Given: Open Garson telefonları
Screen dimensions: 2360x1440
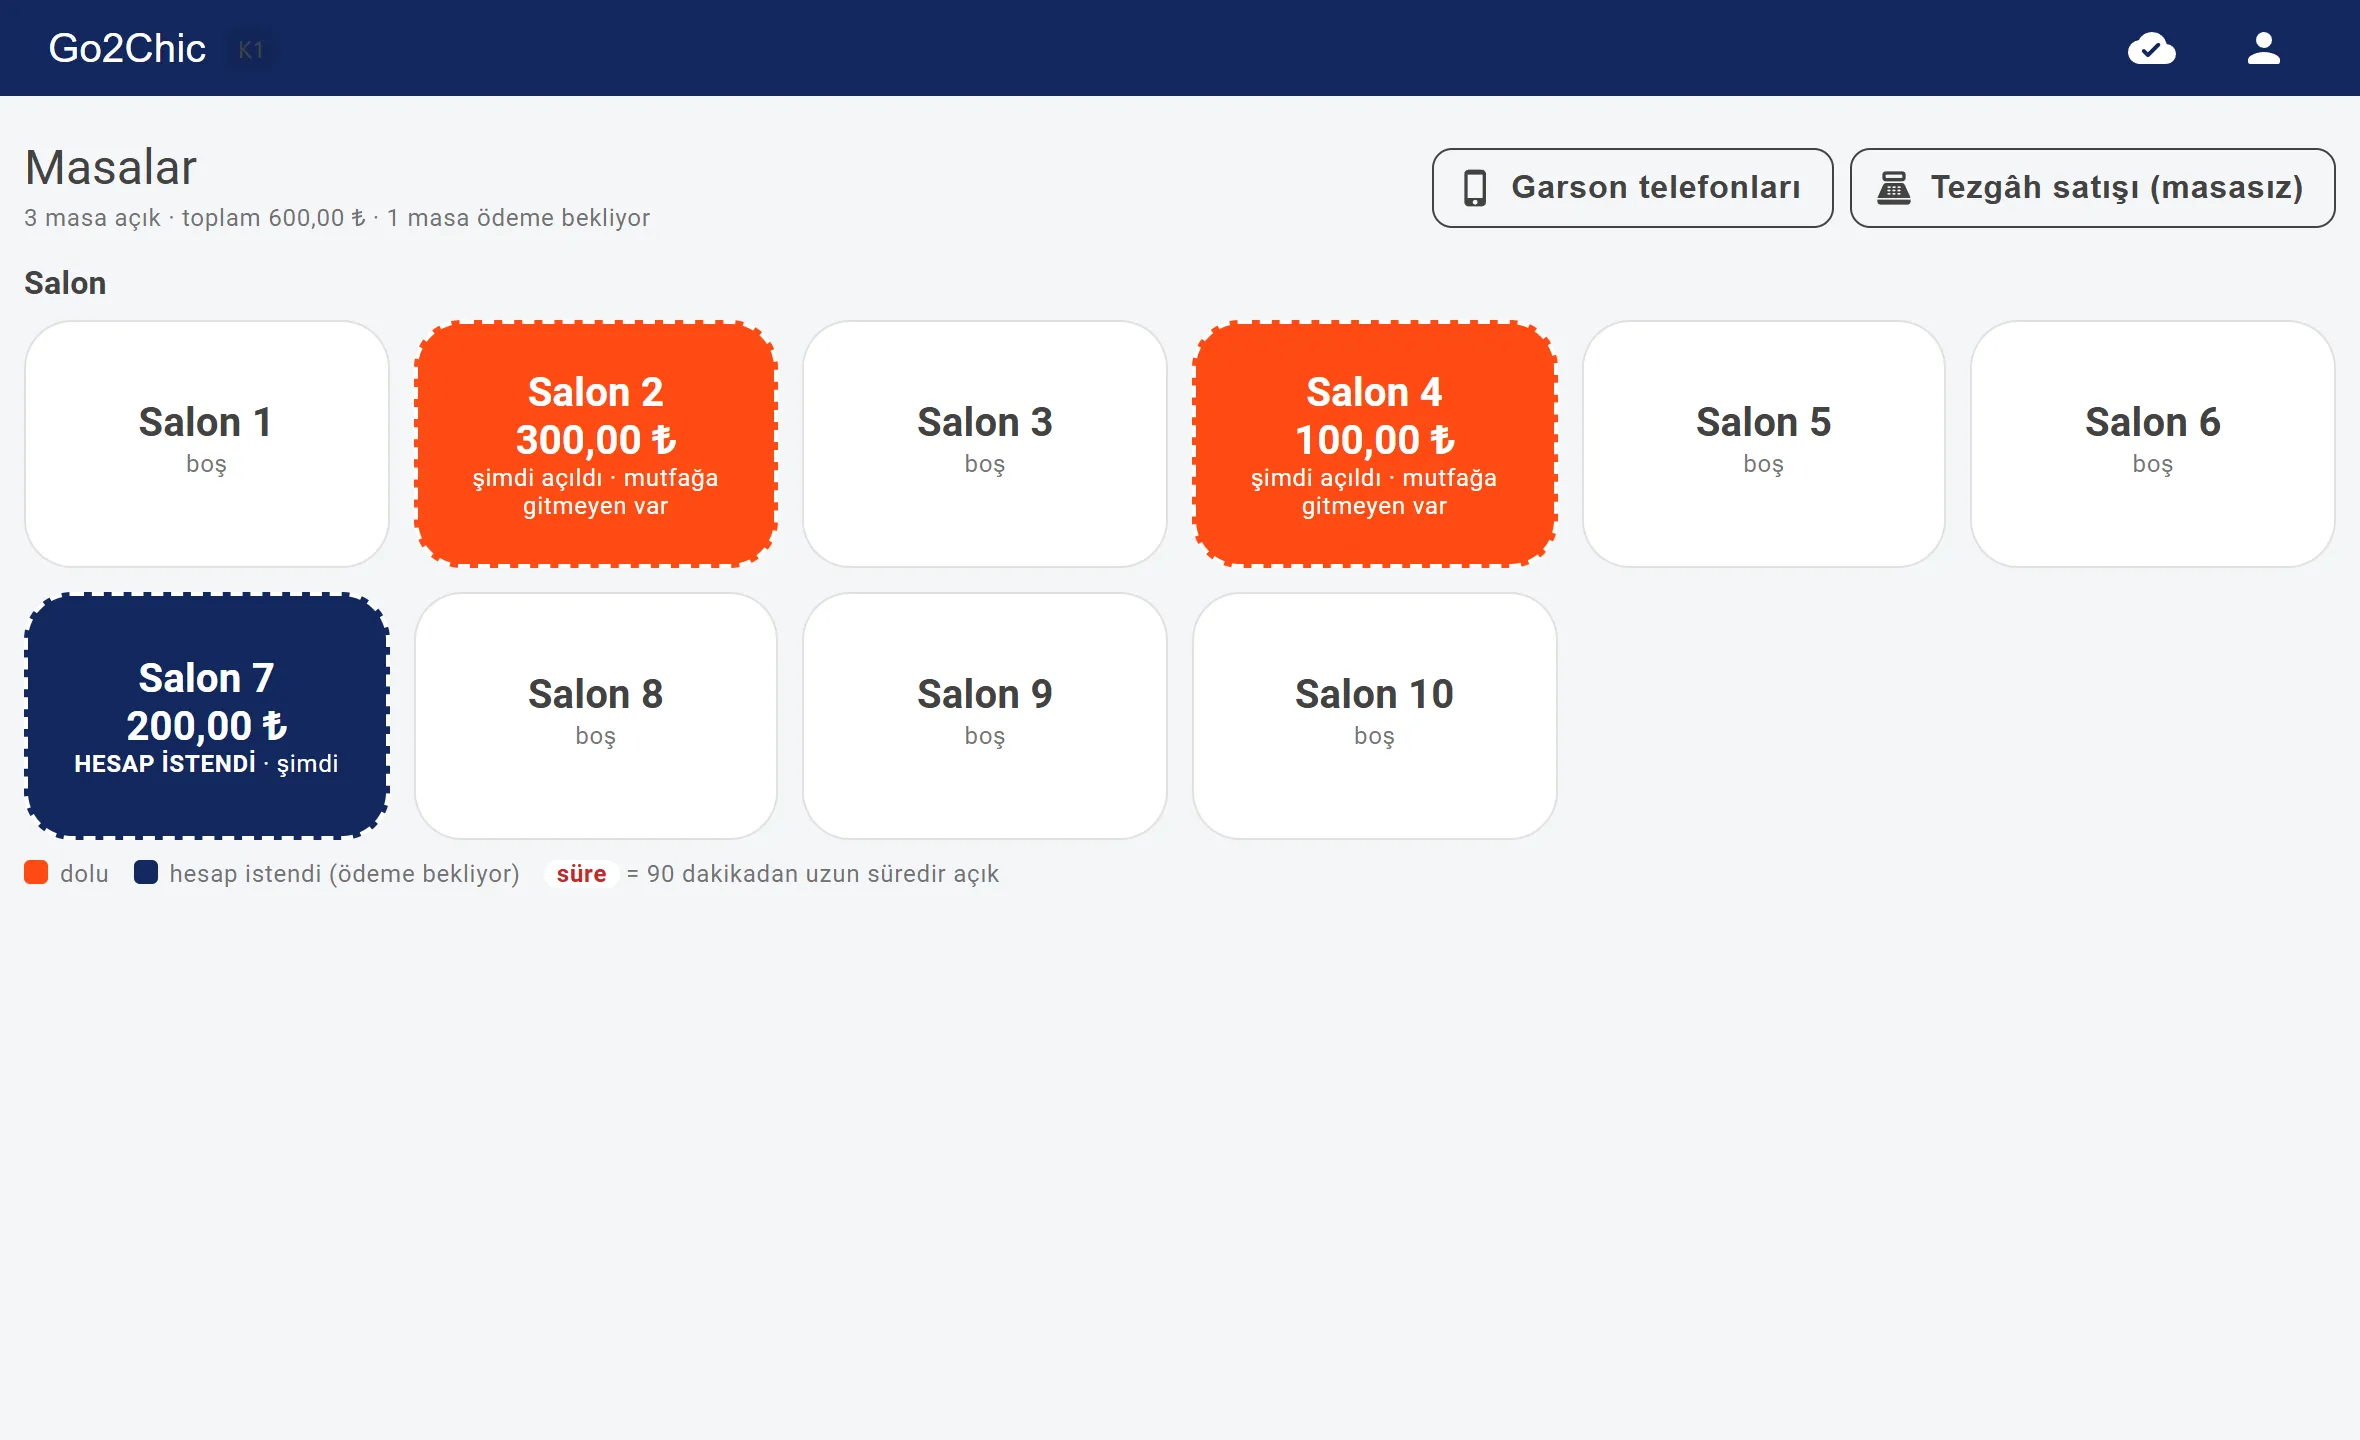Looking at the screenshot, I should point(1632,188).
